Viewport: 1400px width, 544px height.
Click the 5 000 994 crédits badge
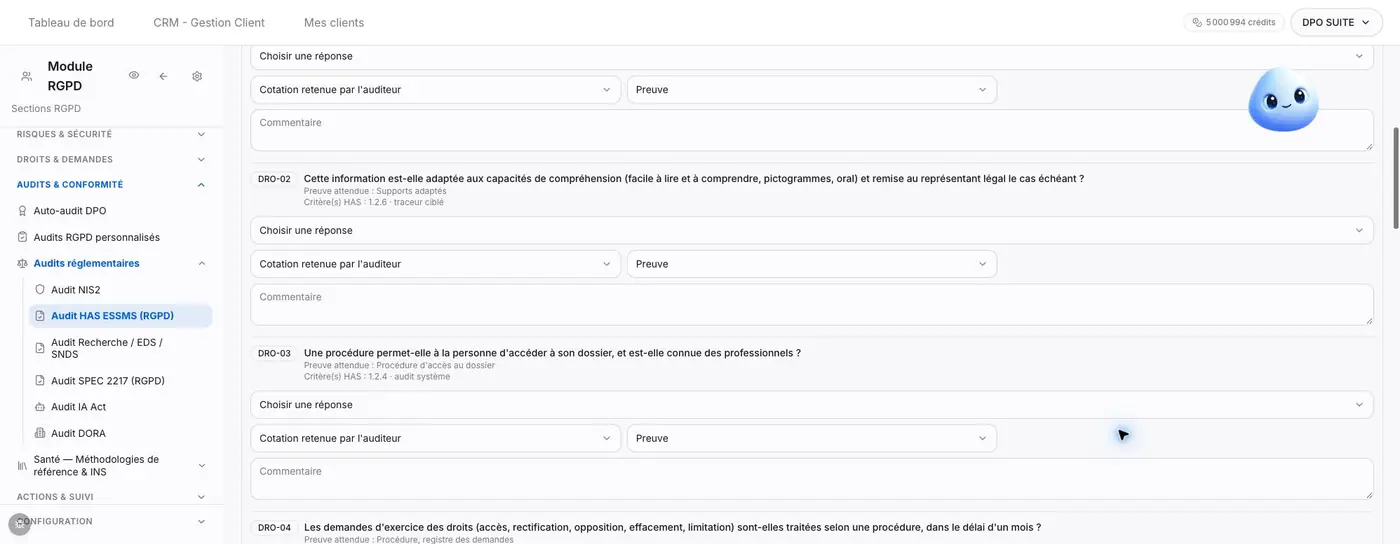pyautogui.click(x=1234, y=22)
